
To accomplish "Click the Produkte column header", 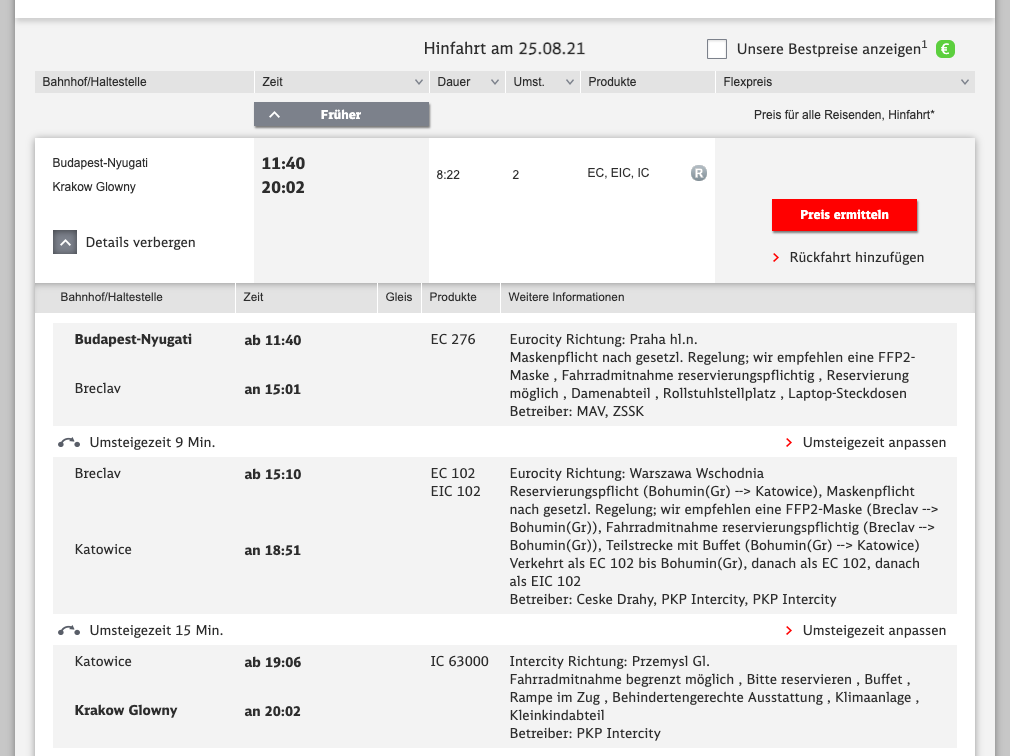I will pyautogui.click(x=612, y=82).
